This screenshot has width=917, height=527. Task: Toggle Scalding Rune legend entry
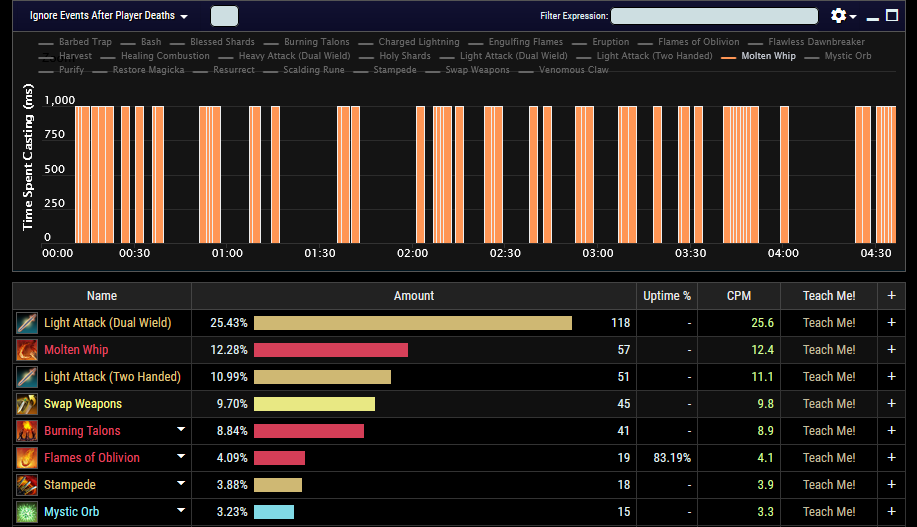pyautogui.click(x=304, y=70)
